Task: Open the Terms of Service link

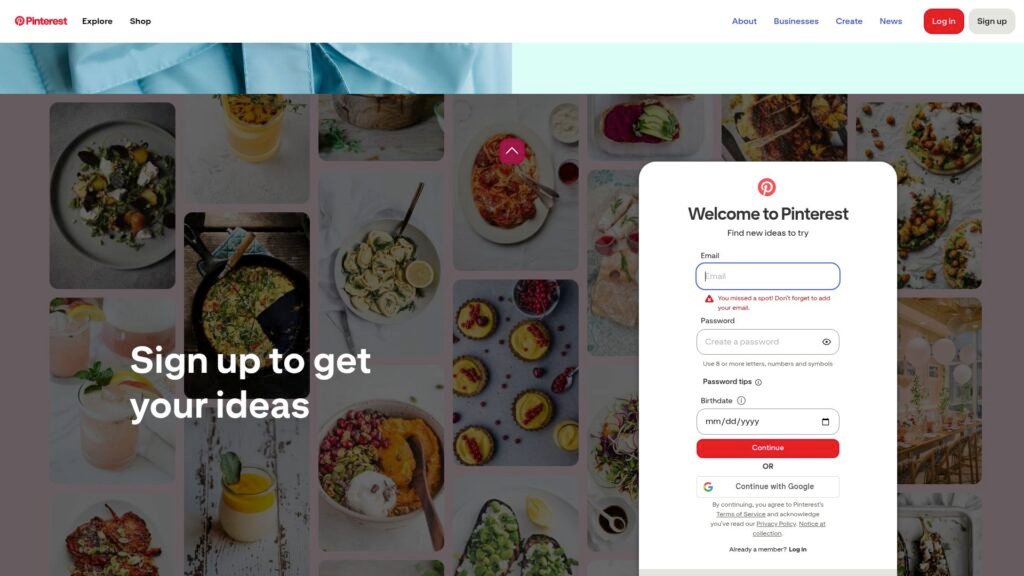Action: [x=740, y=514]
